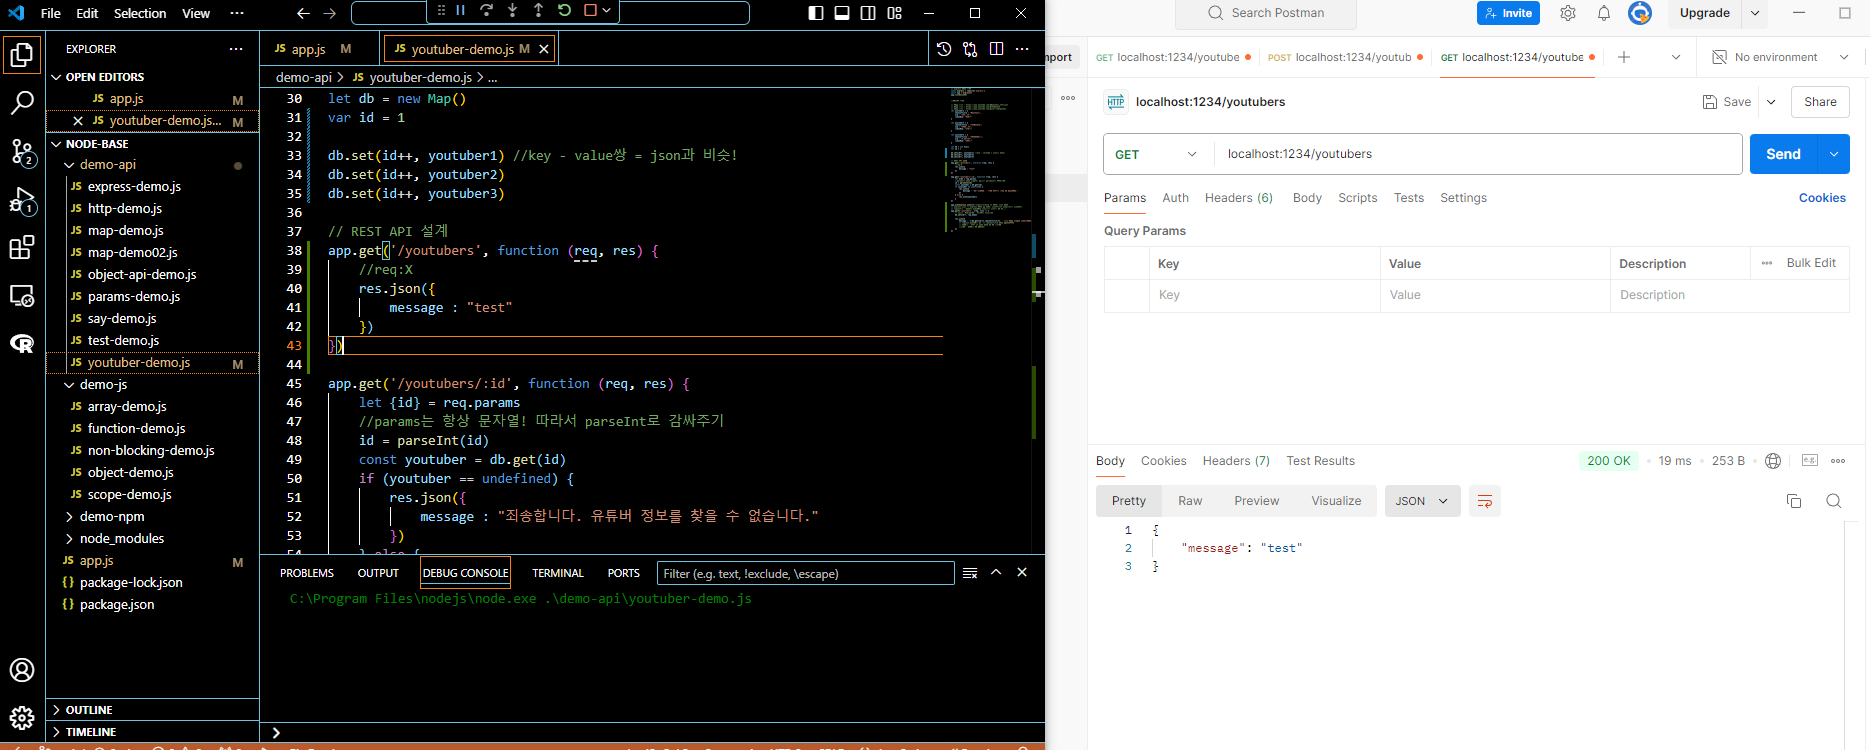Stop the debug session
The width and height of the screenshot is (1870, 750).
pyautogui.click(x=590, y=10)
